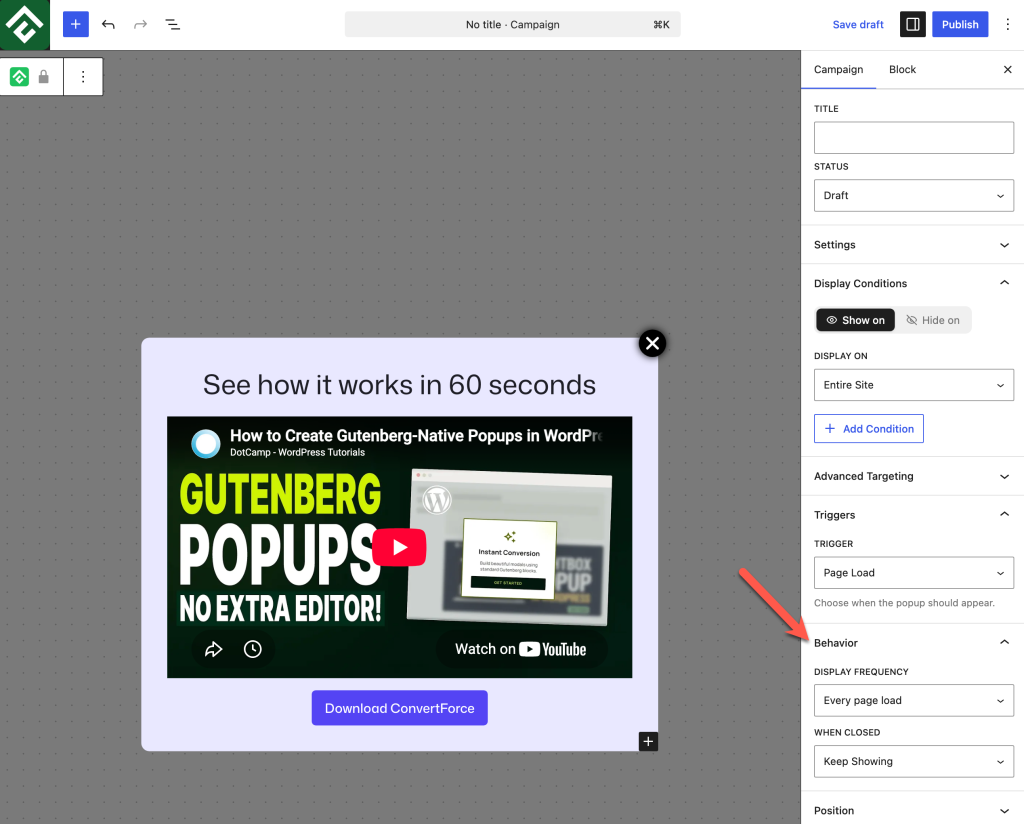Open the command palette title bar
1024x824 pixels.
point(513,25)
